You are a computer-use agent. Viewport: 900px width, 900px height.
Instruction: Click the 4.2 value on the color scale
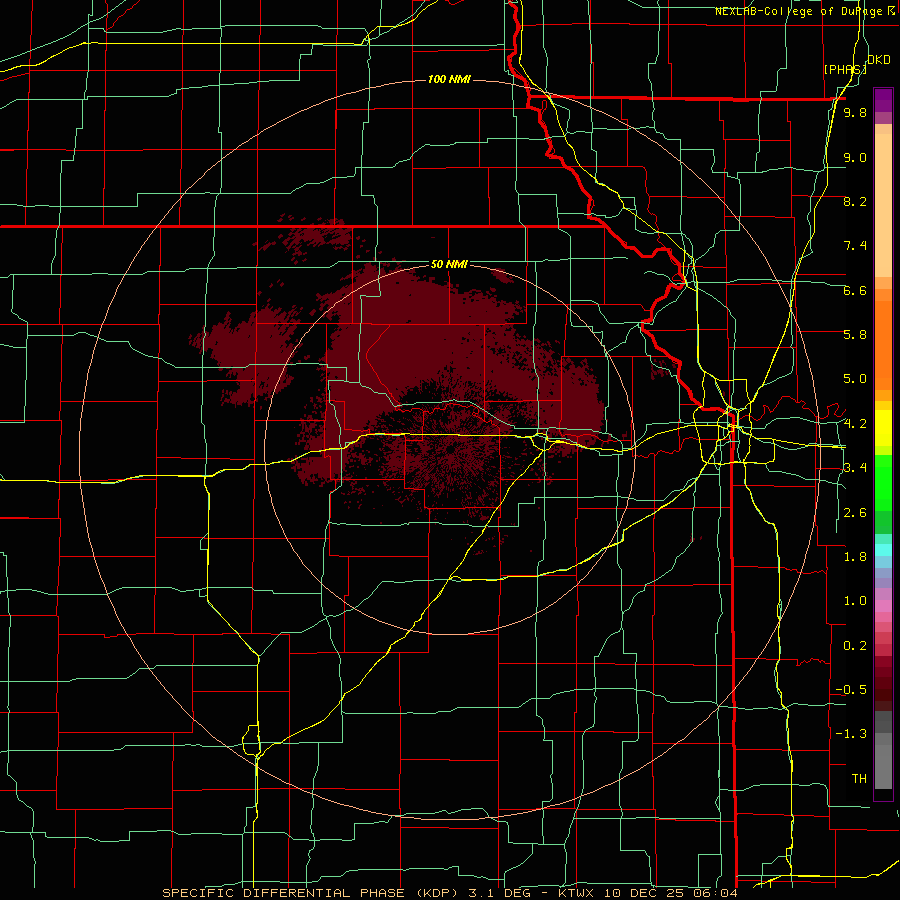pos(855,424)
